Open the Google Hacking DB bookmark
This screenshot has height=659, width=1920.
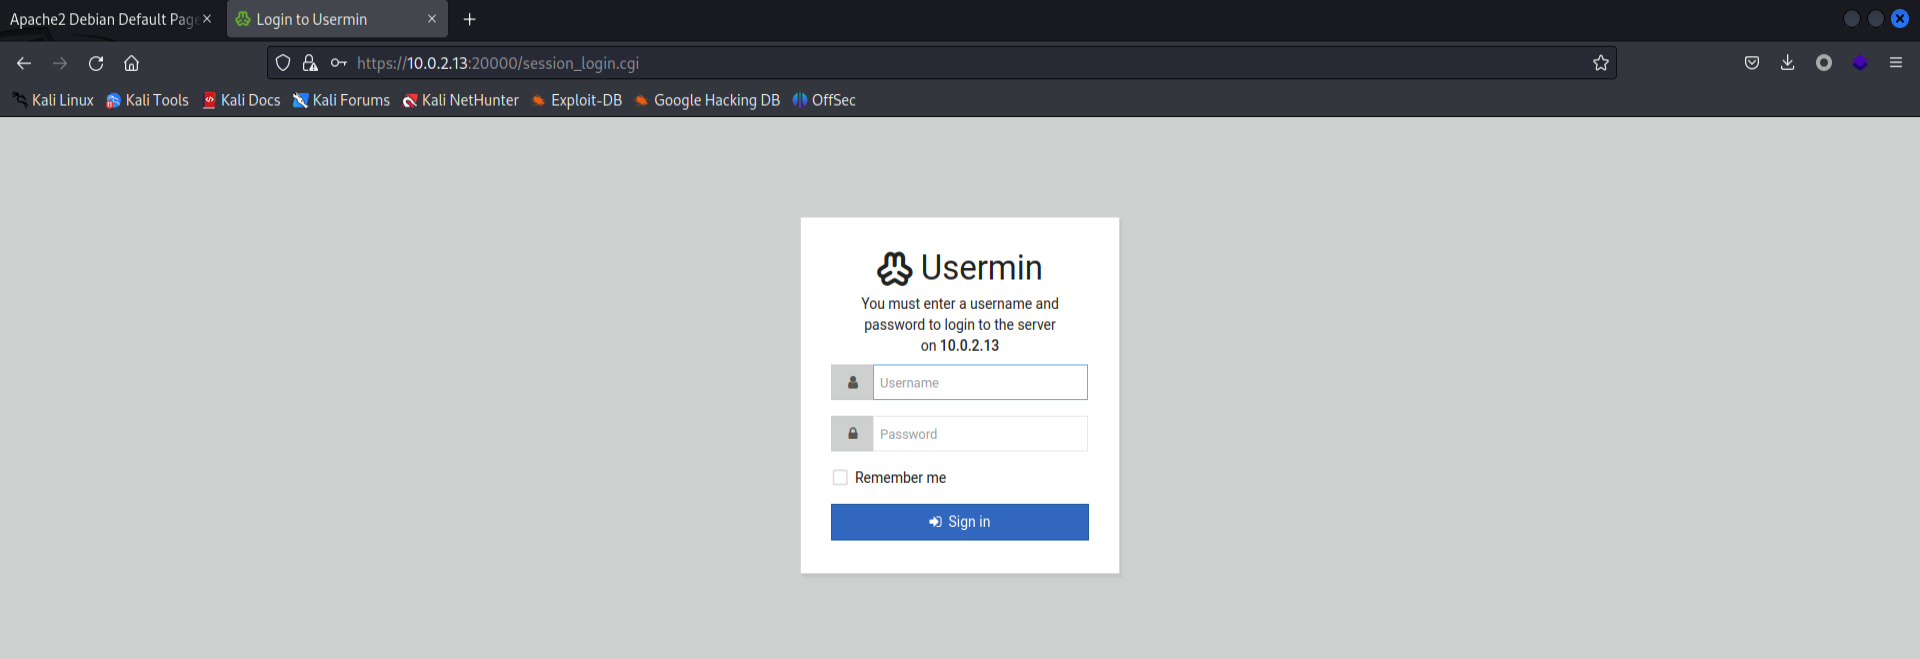(707, 100)
